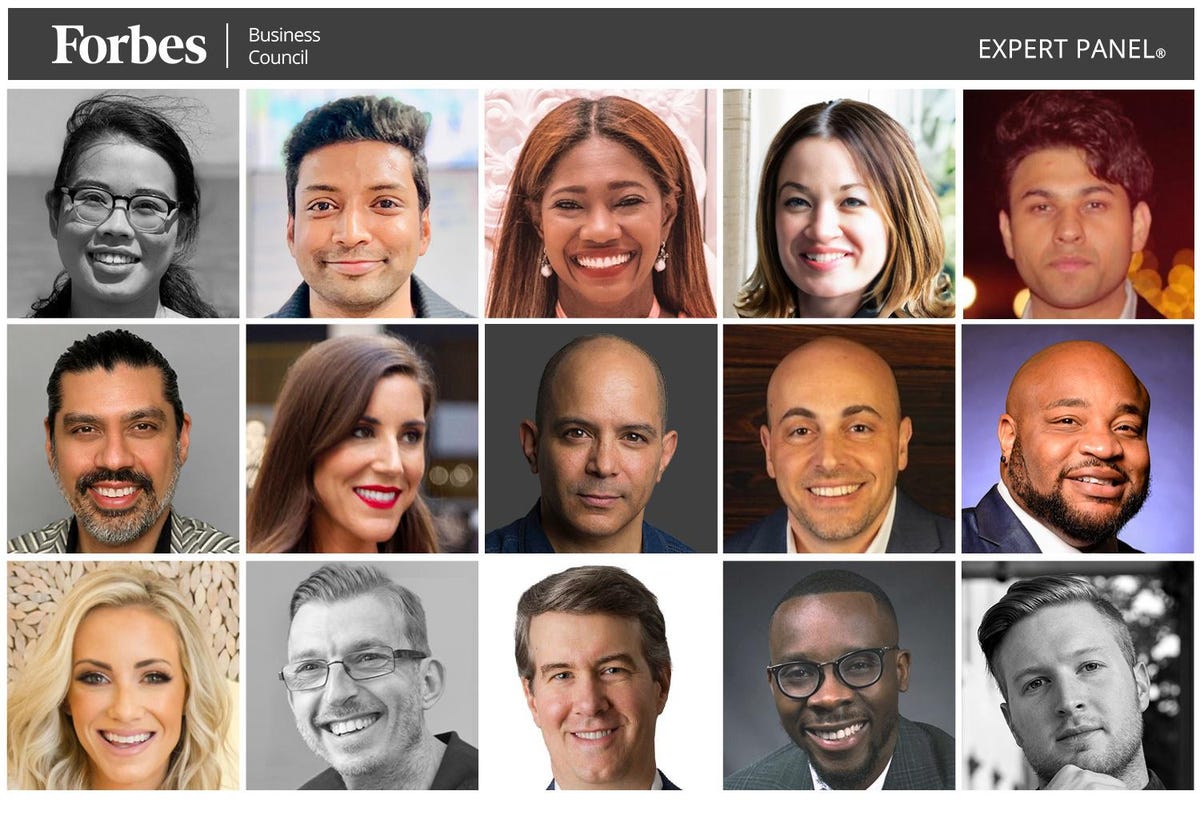This screenshot has width=1200, height=819.
Task: Click the Forbes logo in the header
Action: pos(129,45)
